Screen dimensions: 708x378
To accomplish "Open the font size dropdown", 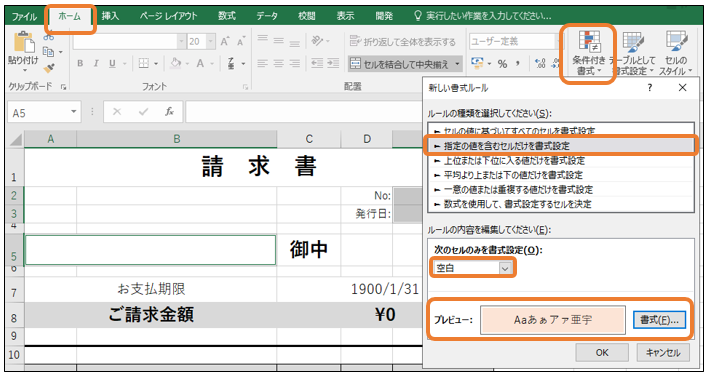I will point(211,42).
